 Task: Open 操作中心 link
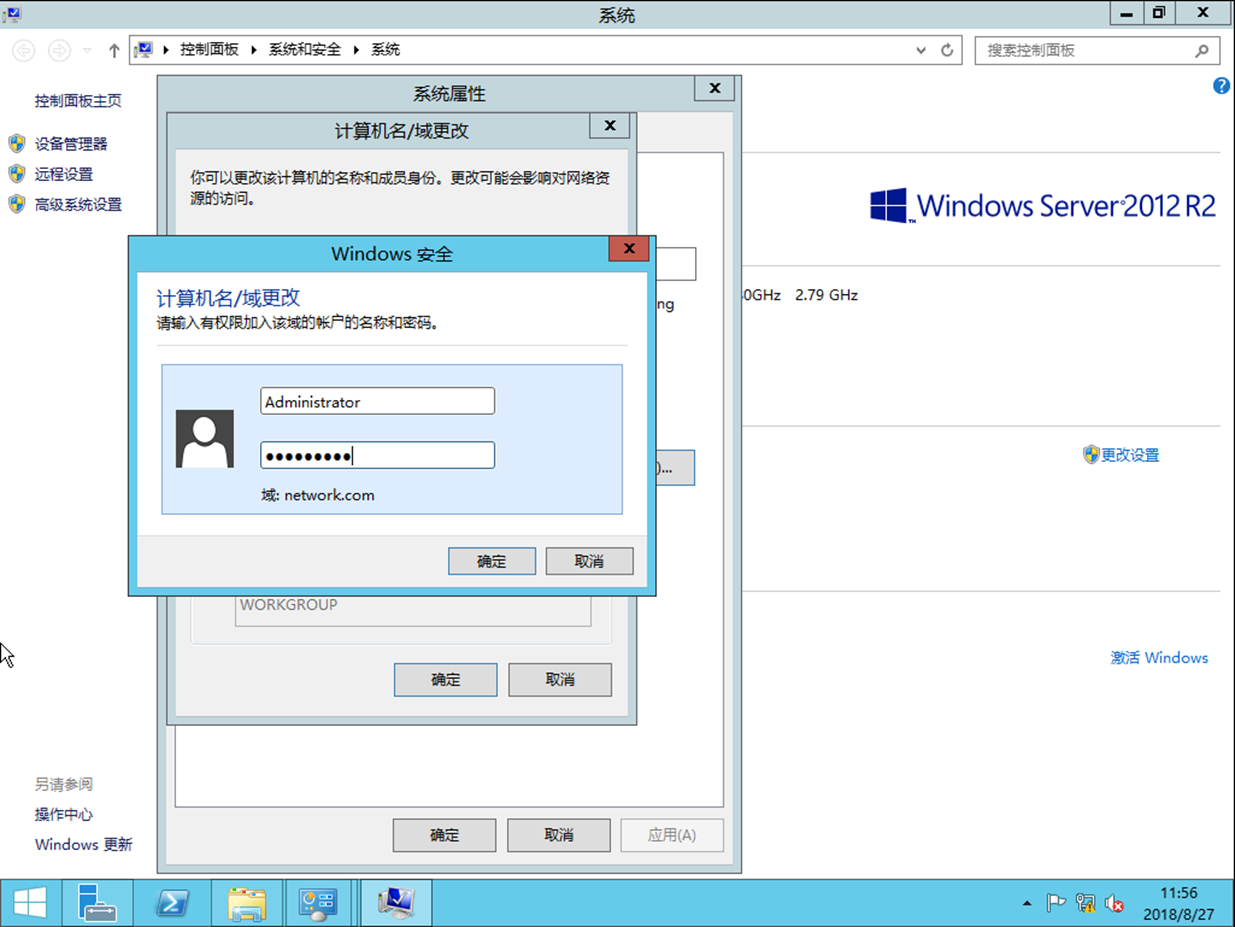coord(63,814)
